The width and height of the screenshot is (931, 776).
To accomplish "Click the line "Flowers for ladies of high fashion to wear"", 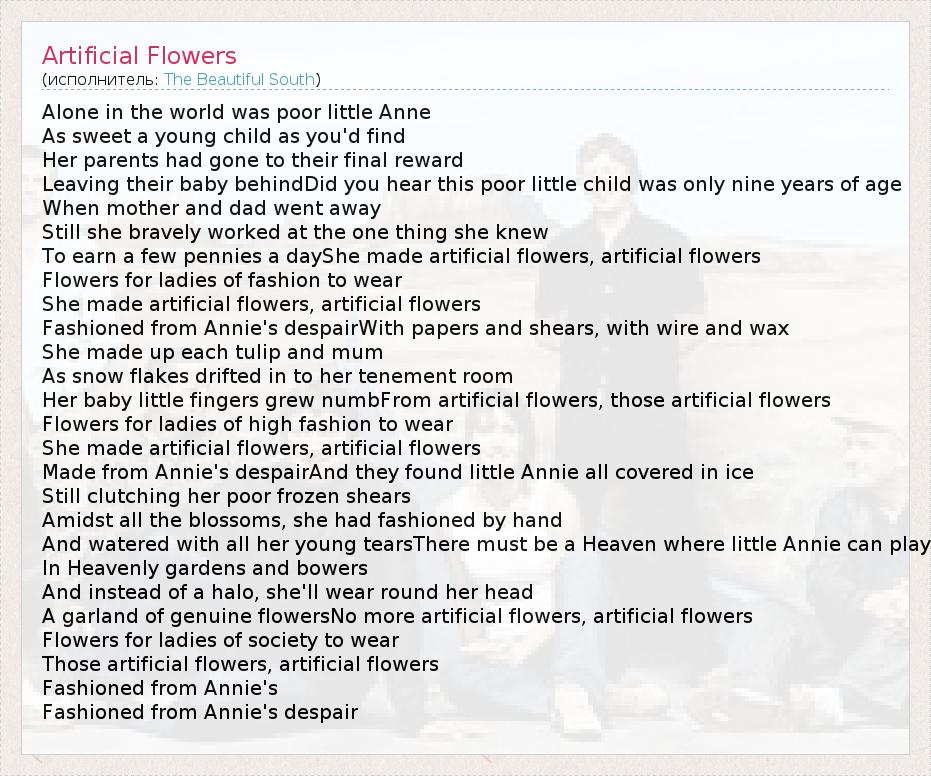I will click(247, 424).
